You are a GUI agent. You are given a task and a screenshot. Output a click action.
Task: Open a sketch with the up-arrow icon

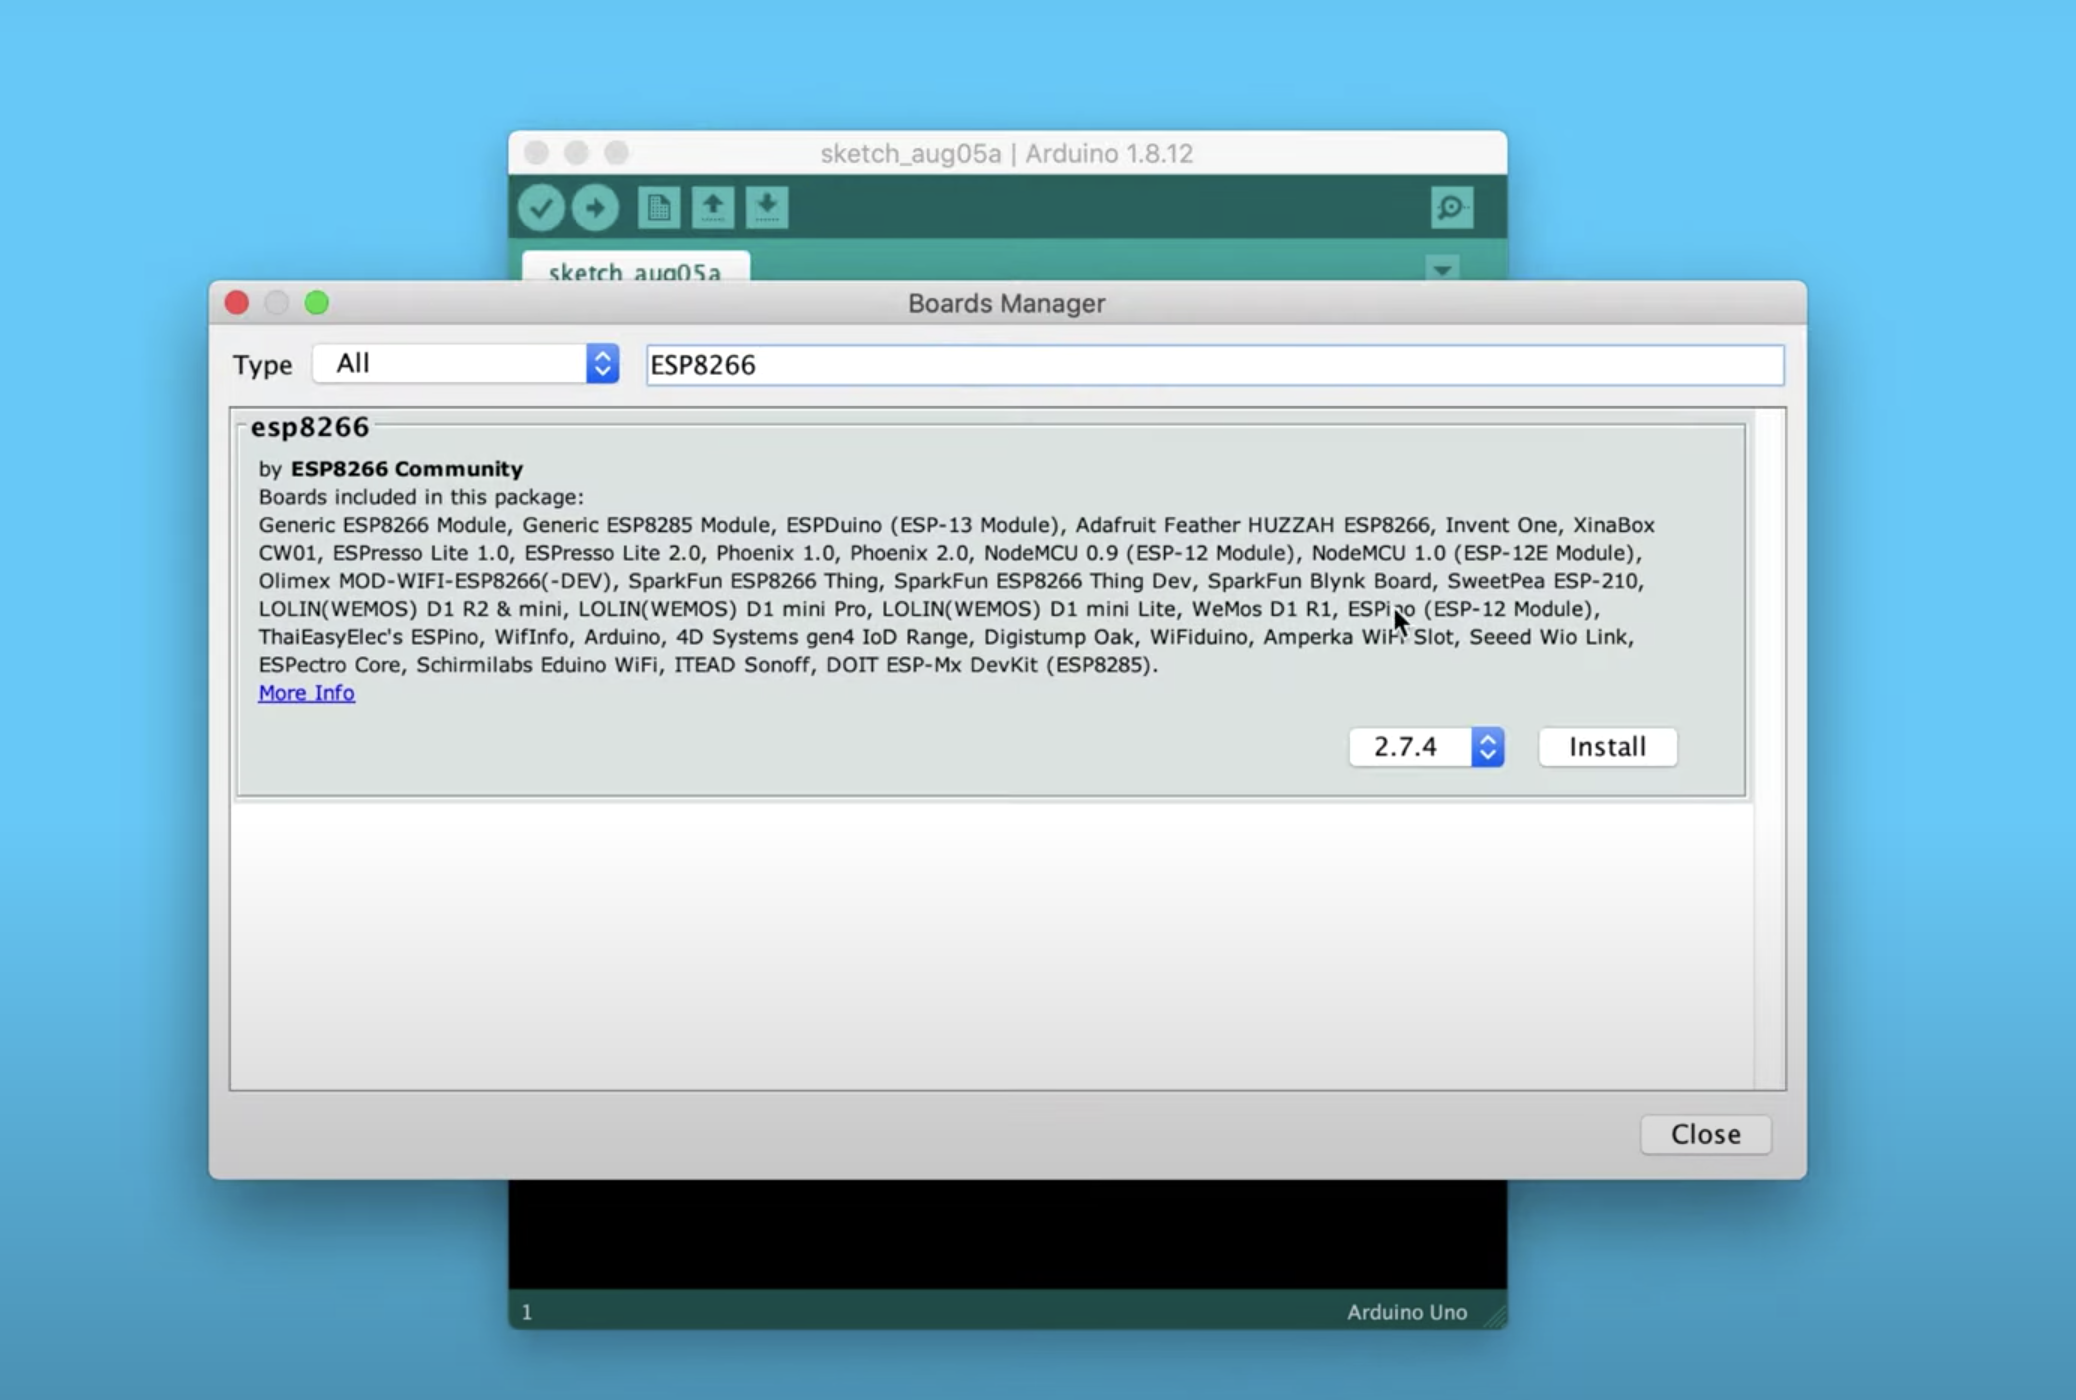point(713,208)
